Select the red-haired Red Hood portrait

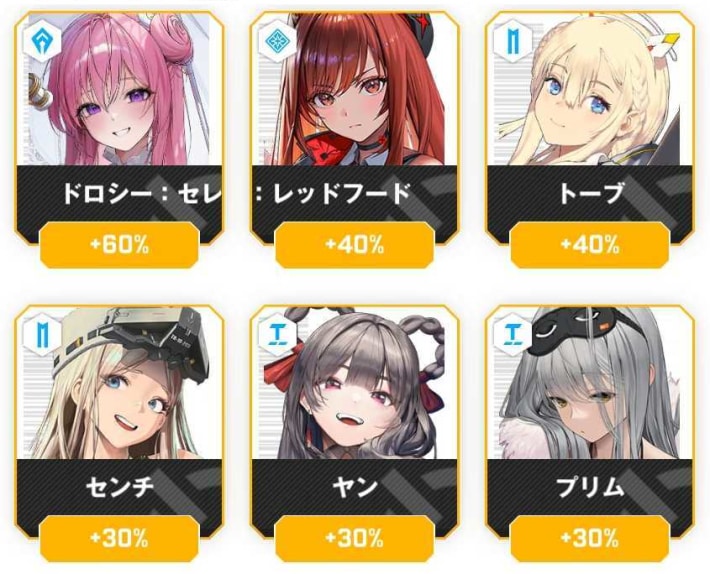tap(355, 90)
